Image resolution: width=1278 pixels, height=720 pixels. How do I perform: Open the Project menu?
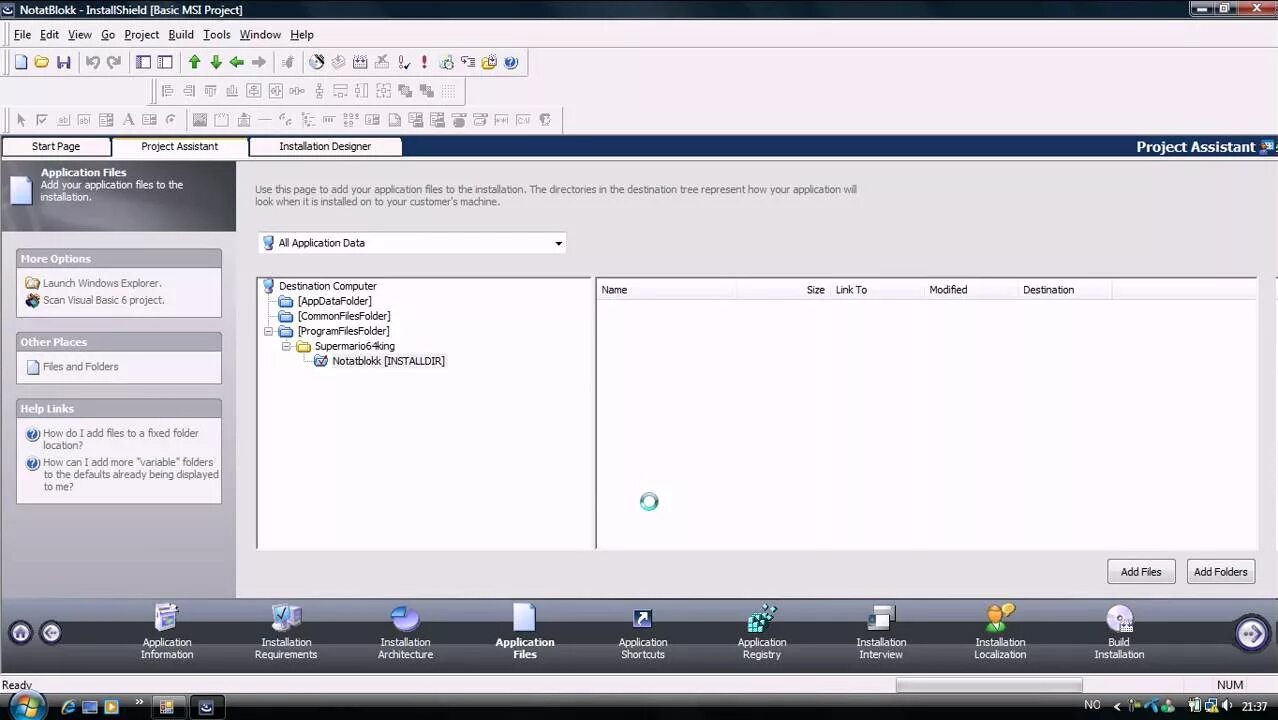pos(141,34)
